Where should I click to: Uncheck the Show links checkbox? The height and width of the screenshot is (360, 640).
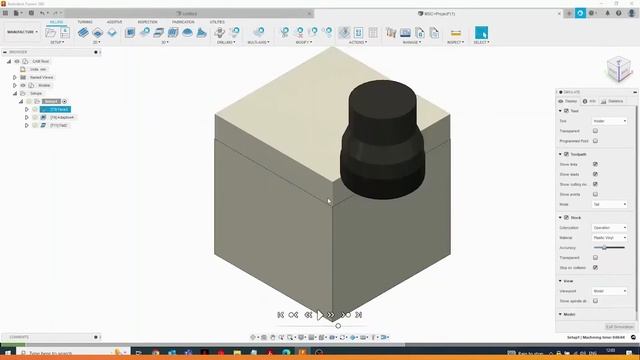[x=595, y=164]
